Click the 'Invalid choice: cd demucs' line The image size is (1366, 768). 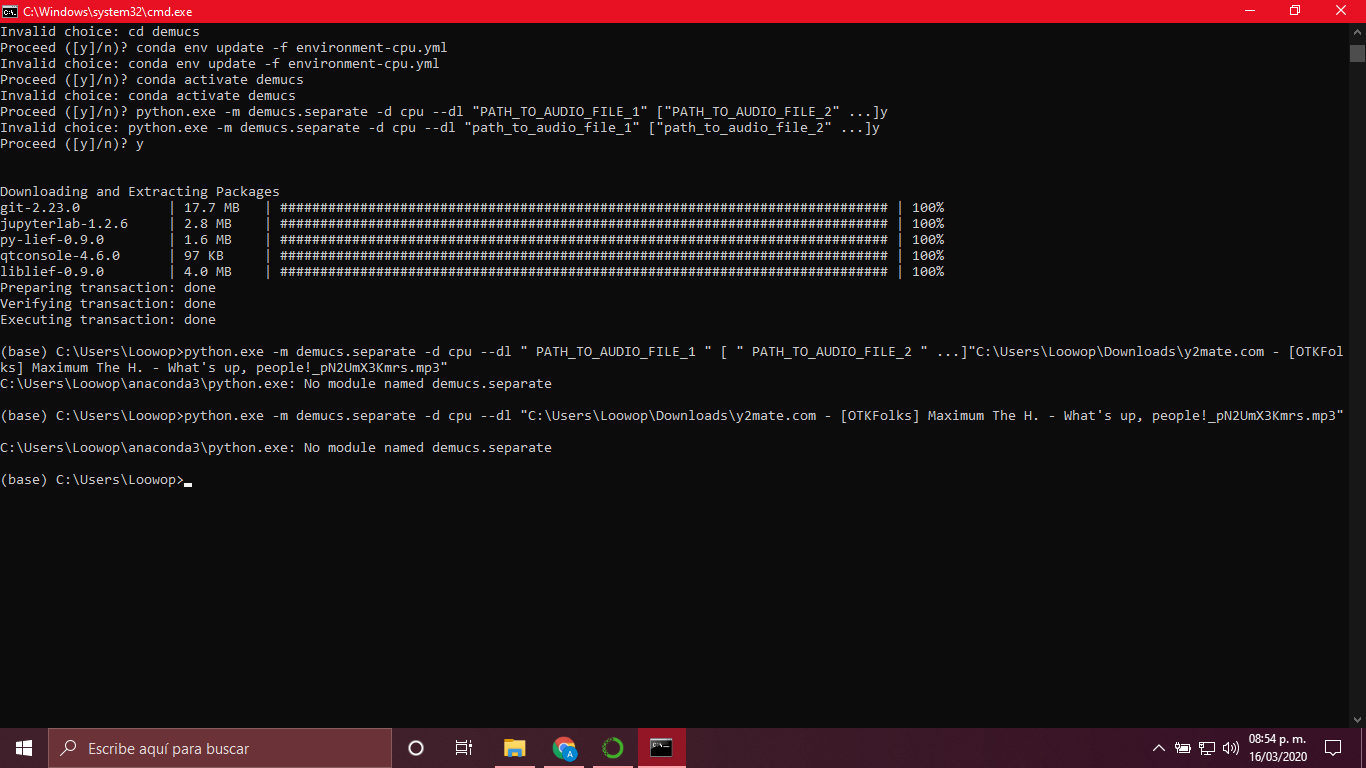(x=100, y=32)
